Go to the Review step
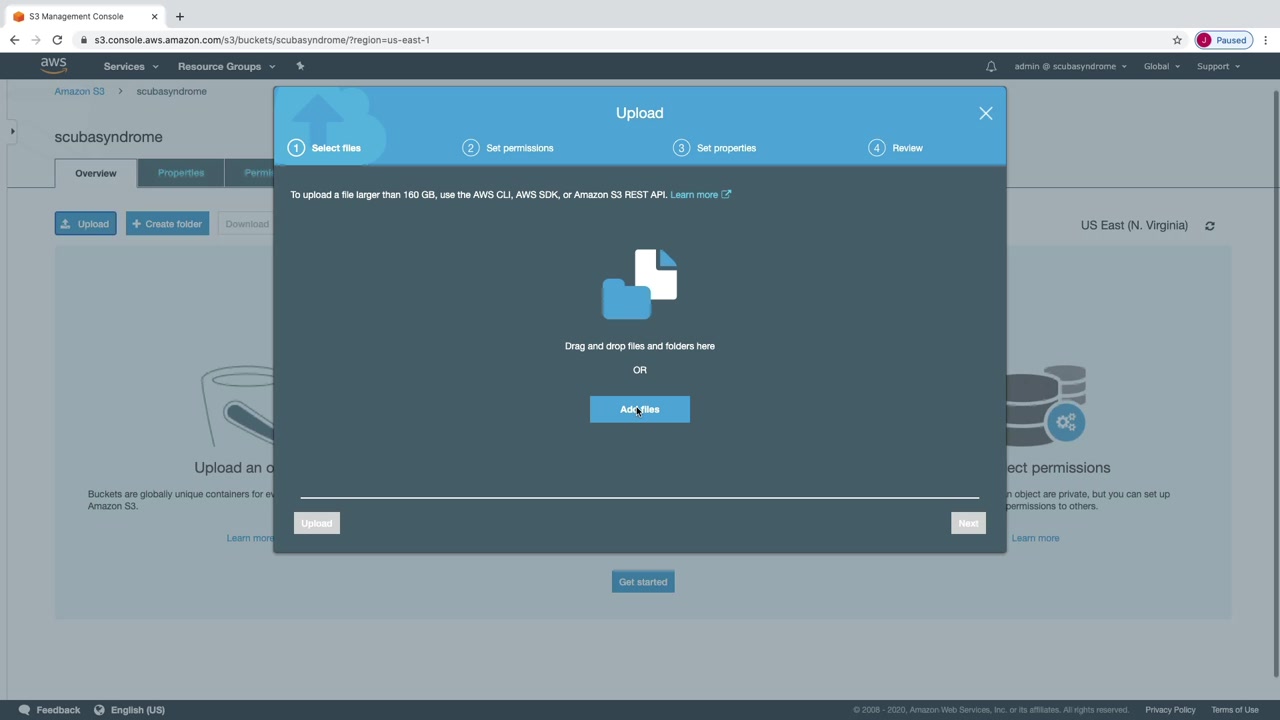This screenshot has width=1280, height=720. pos(896,148)
